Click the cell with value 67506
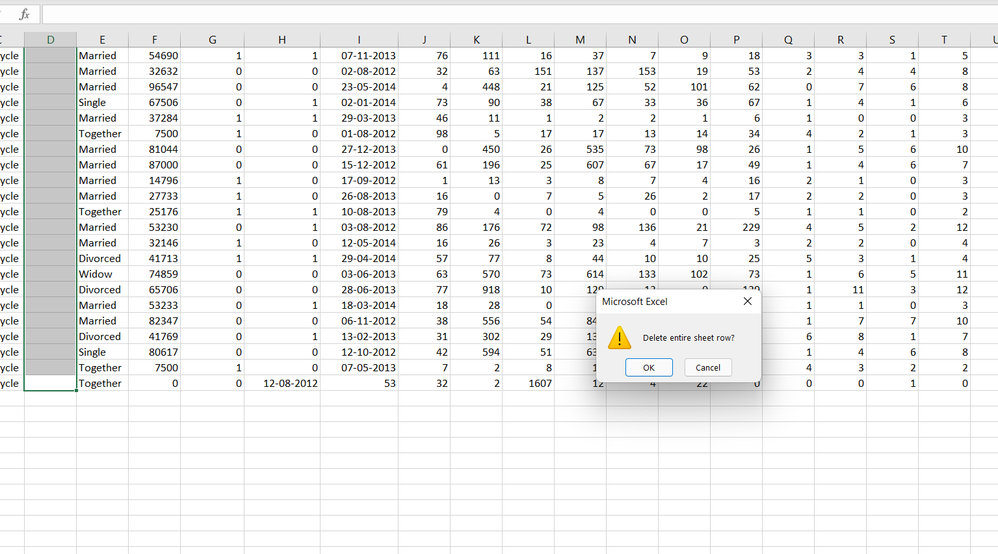 (154, 103)
